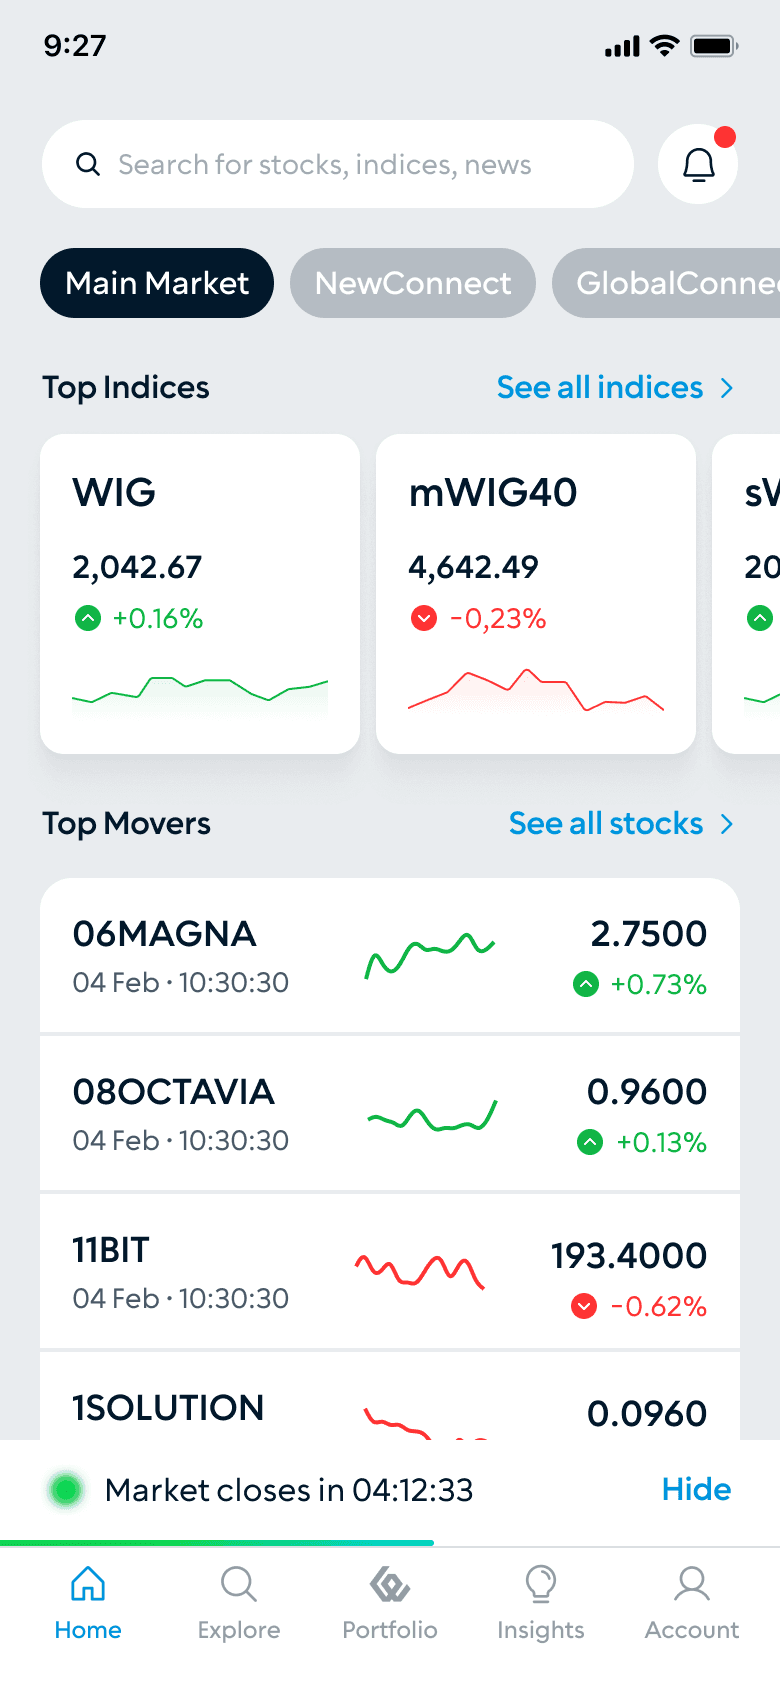Go to Explore tab icon

pyautogui.click(x=239, y=1584)
